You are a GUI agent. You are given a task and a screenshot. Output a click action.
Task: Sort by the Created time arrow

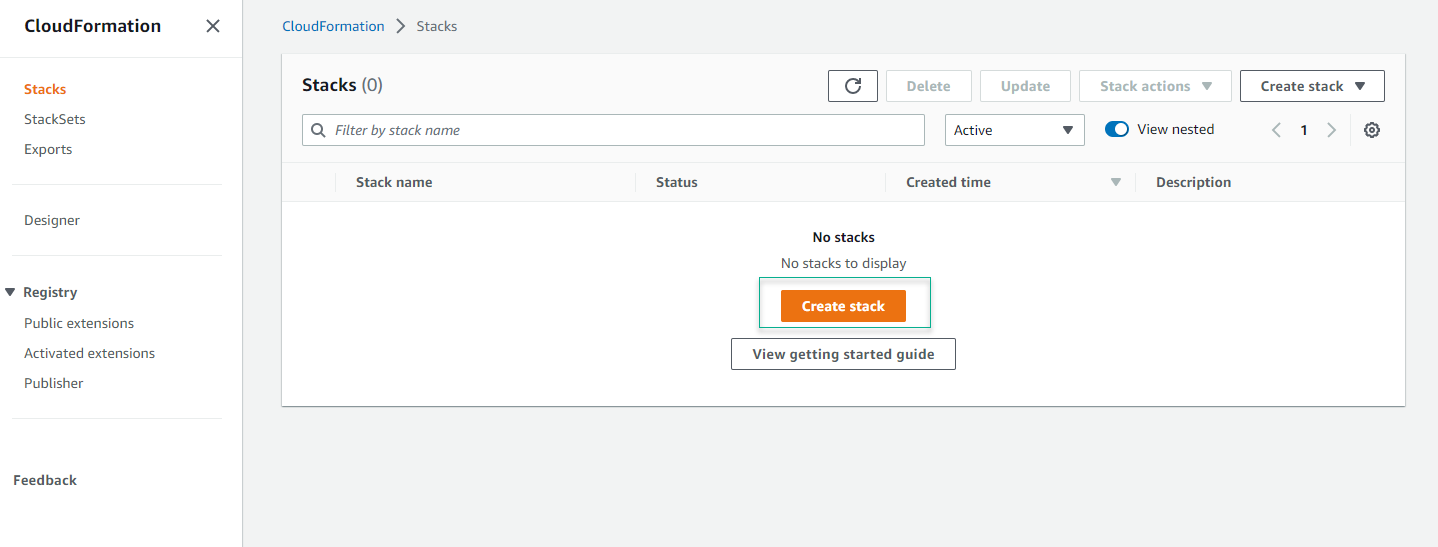pyautogui.click(x=1116, y=183)
